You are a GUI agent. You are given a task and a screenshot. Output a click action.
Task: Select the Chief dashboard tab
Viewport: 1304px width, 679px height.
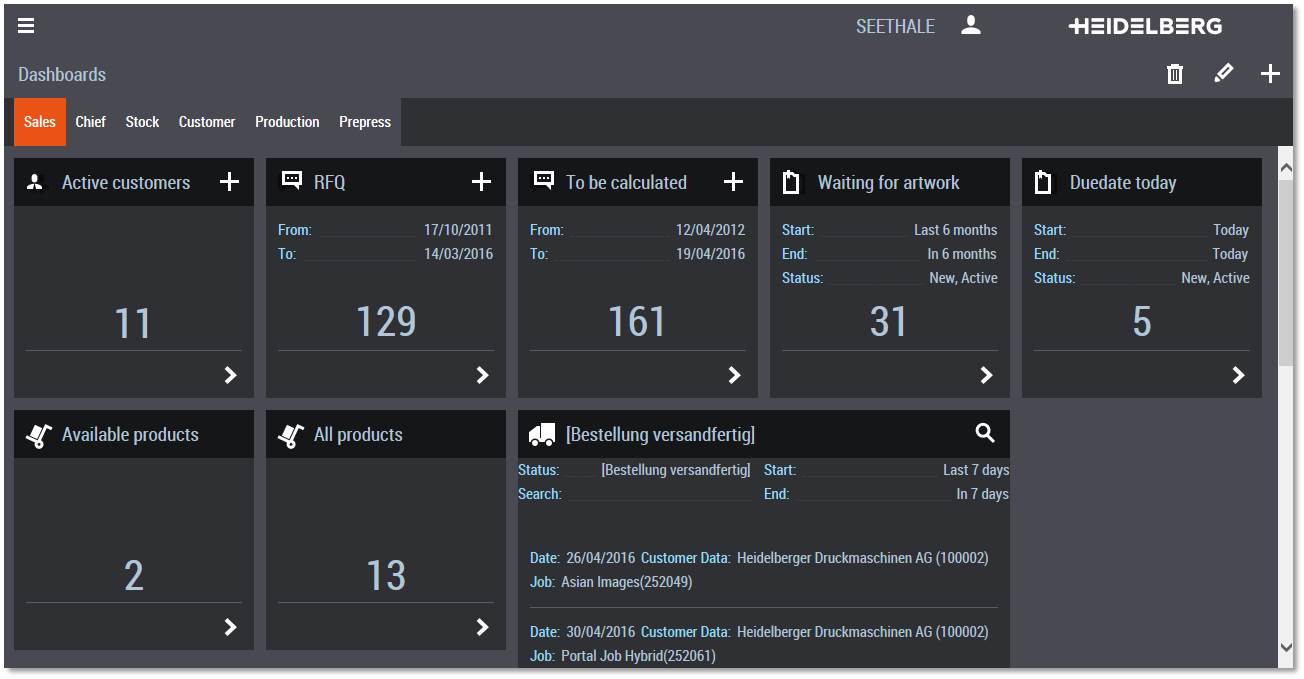point(90,122)
